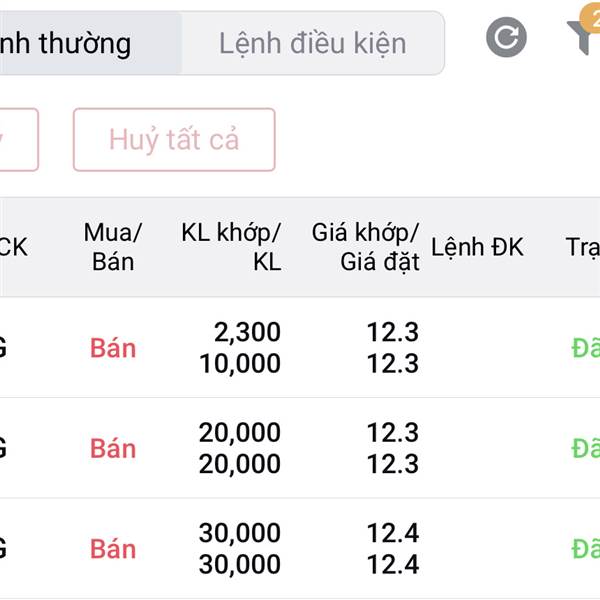The width and height of the screenshot is (600, 600).
Task: Click the Giá khớp/Giá đặt column header
Action: click(365, 247)
